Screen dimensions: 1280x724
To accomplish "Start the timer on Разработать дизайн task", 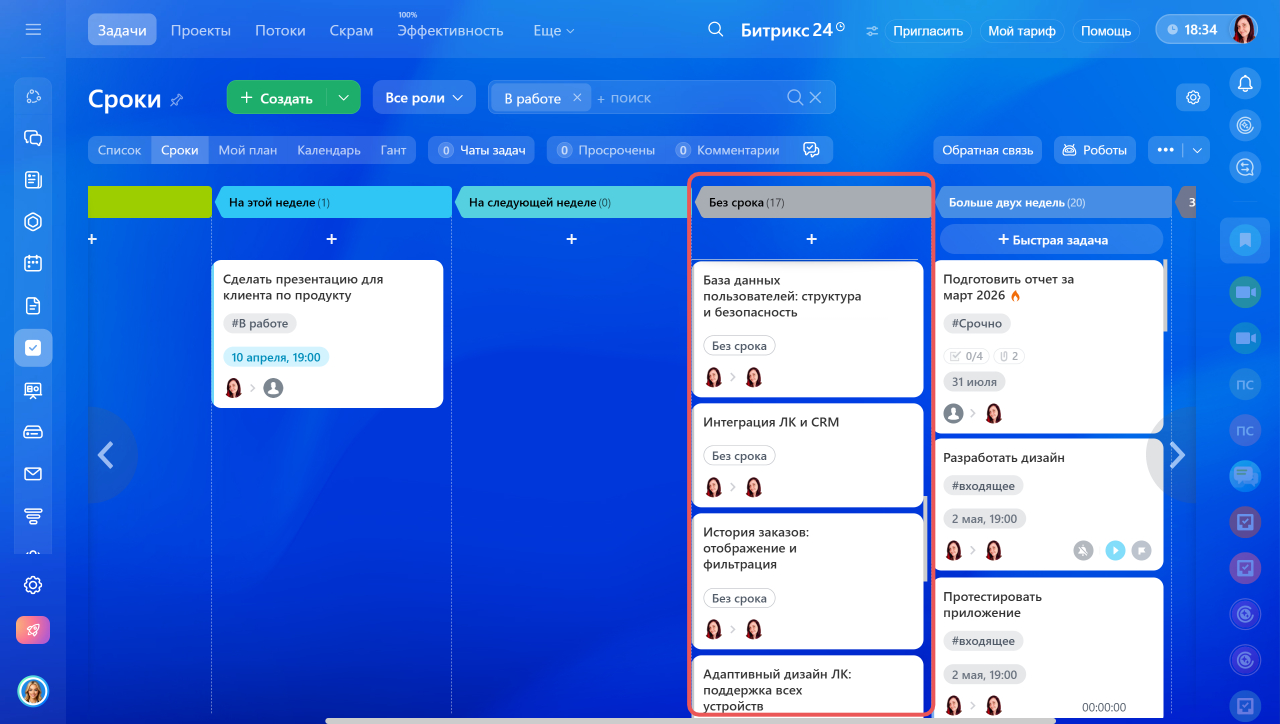I will 1115,550.
